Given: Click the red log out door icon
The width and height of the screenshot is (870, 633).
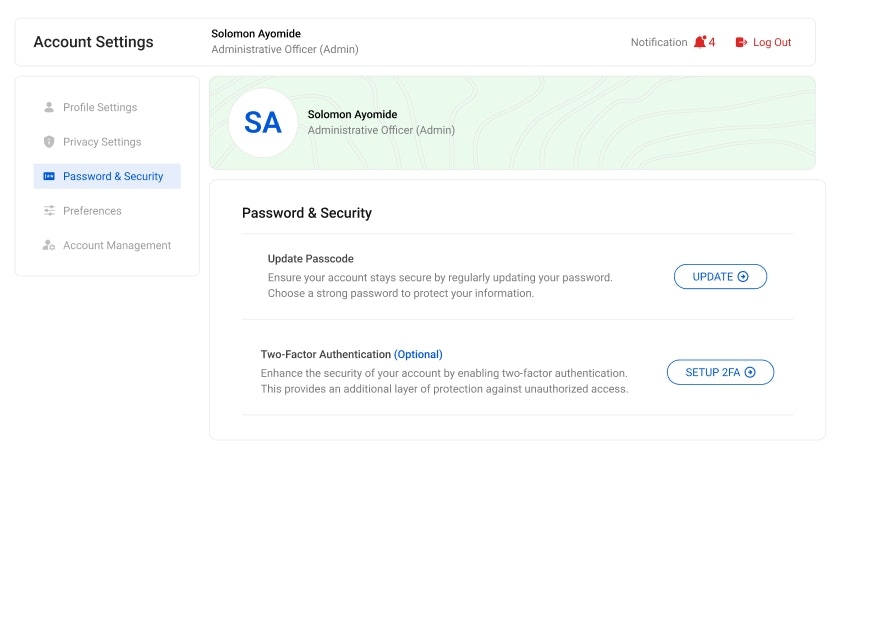Looking at the screenshot, I should [x=741, y=42].
